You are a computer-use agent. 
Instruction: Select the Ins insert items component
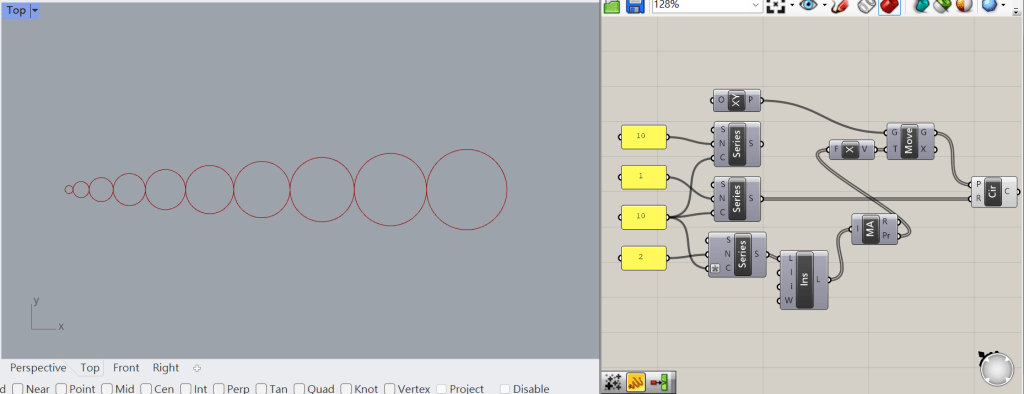point(805,280)
